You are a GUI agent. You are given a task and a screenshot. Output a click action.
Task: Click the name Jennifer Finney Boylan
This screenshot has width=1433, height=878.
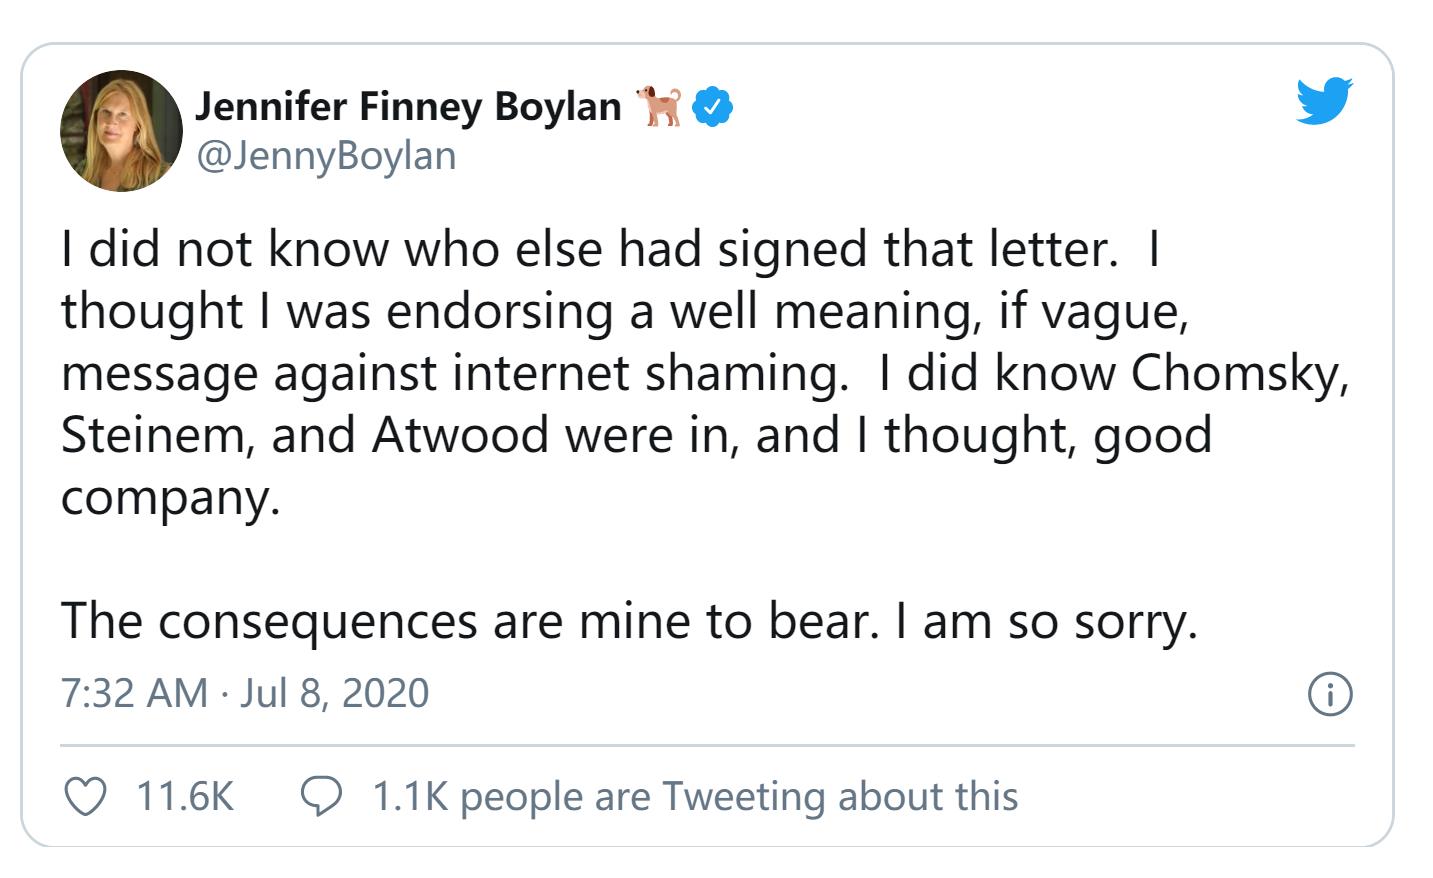click(x=408, y=106)
